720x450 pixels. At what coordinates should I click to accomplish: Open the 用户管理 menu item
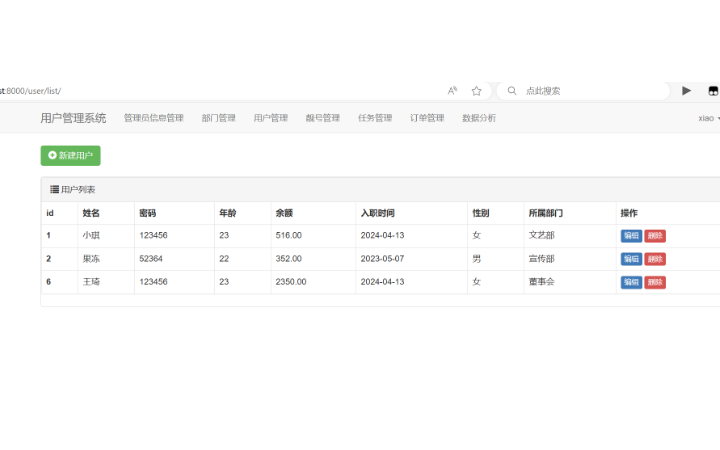[x=271, y=118]
